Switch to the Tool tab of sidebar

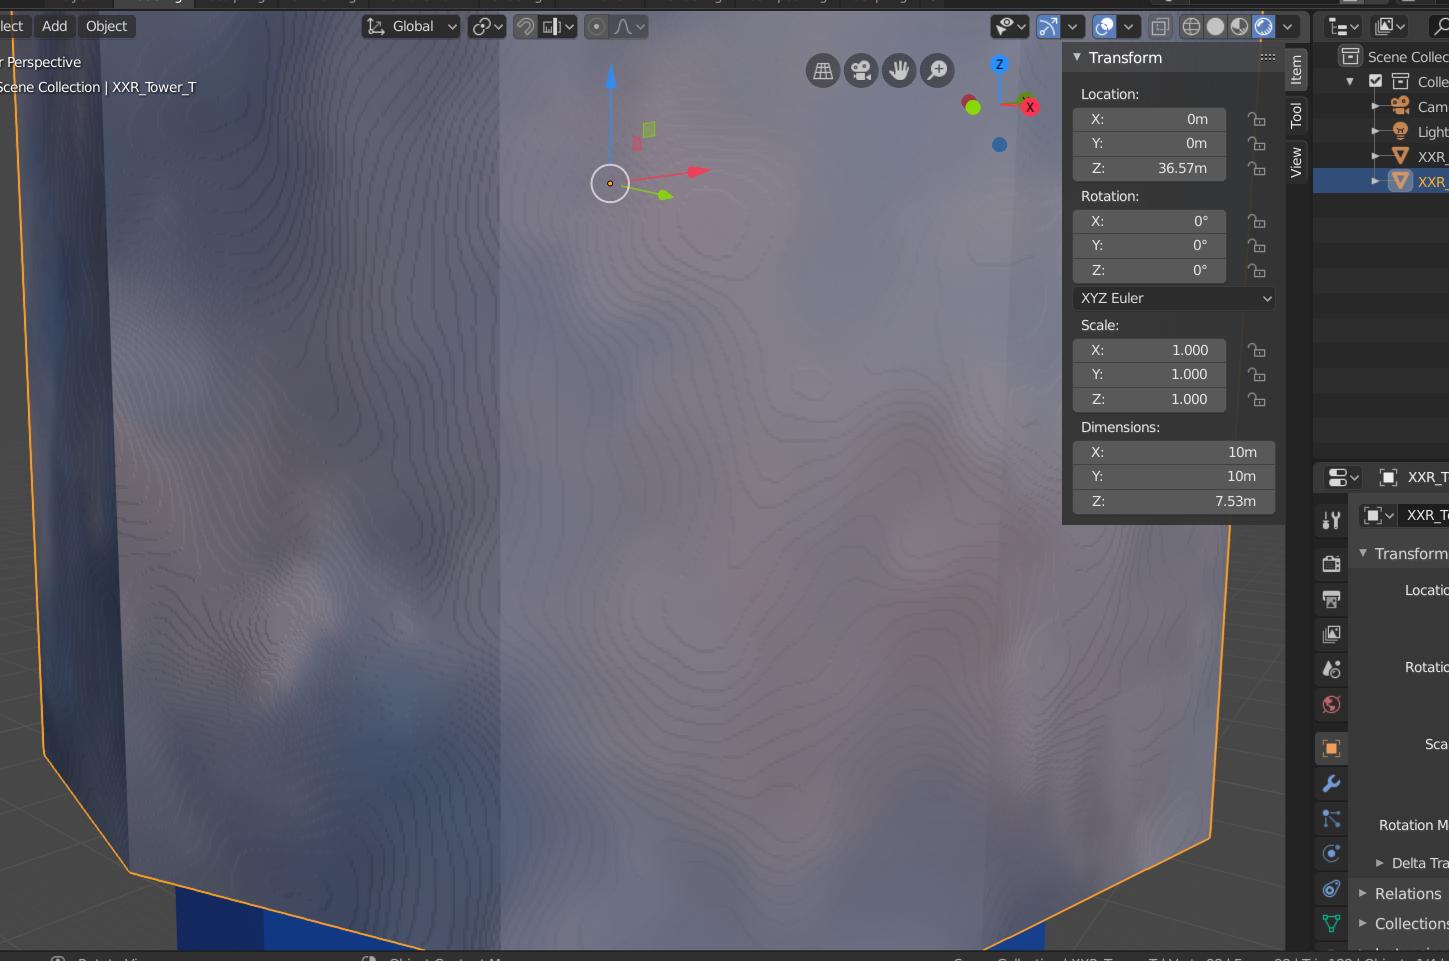pyautogui.click(x=1297, y=116)
